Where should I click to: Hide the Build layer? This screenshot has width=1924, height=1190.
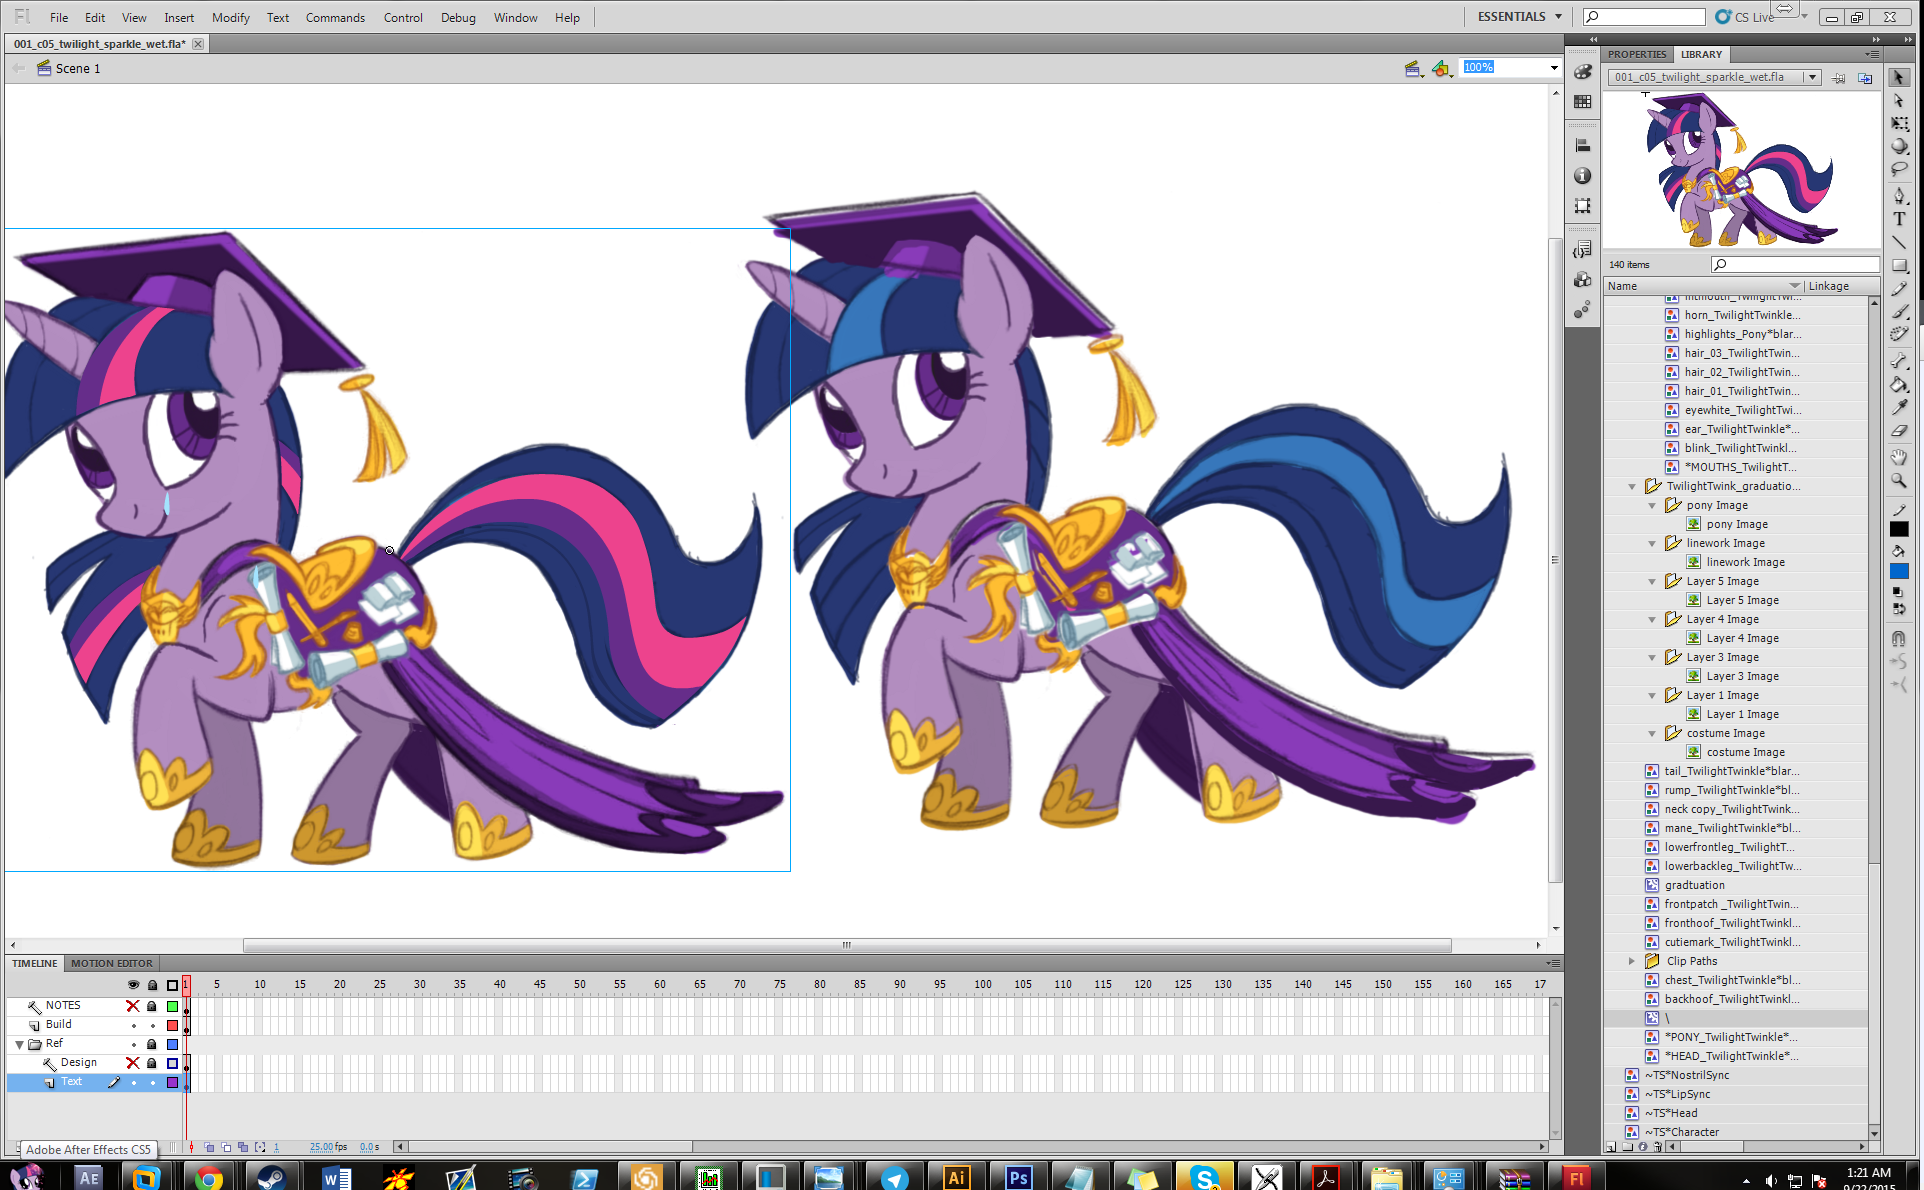[133, 1025]
